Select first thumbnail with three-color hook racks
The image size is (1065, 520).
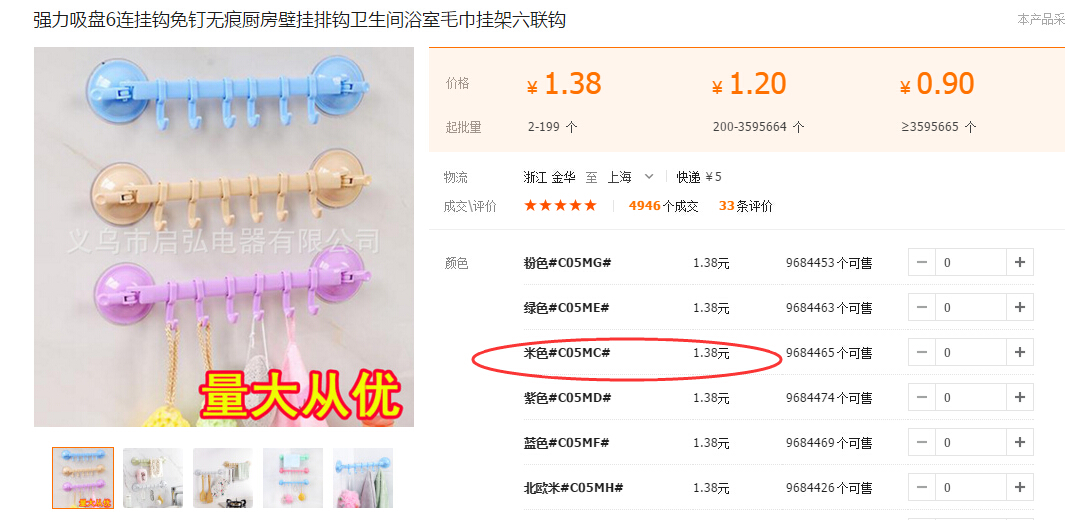point(83,478)
